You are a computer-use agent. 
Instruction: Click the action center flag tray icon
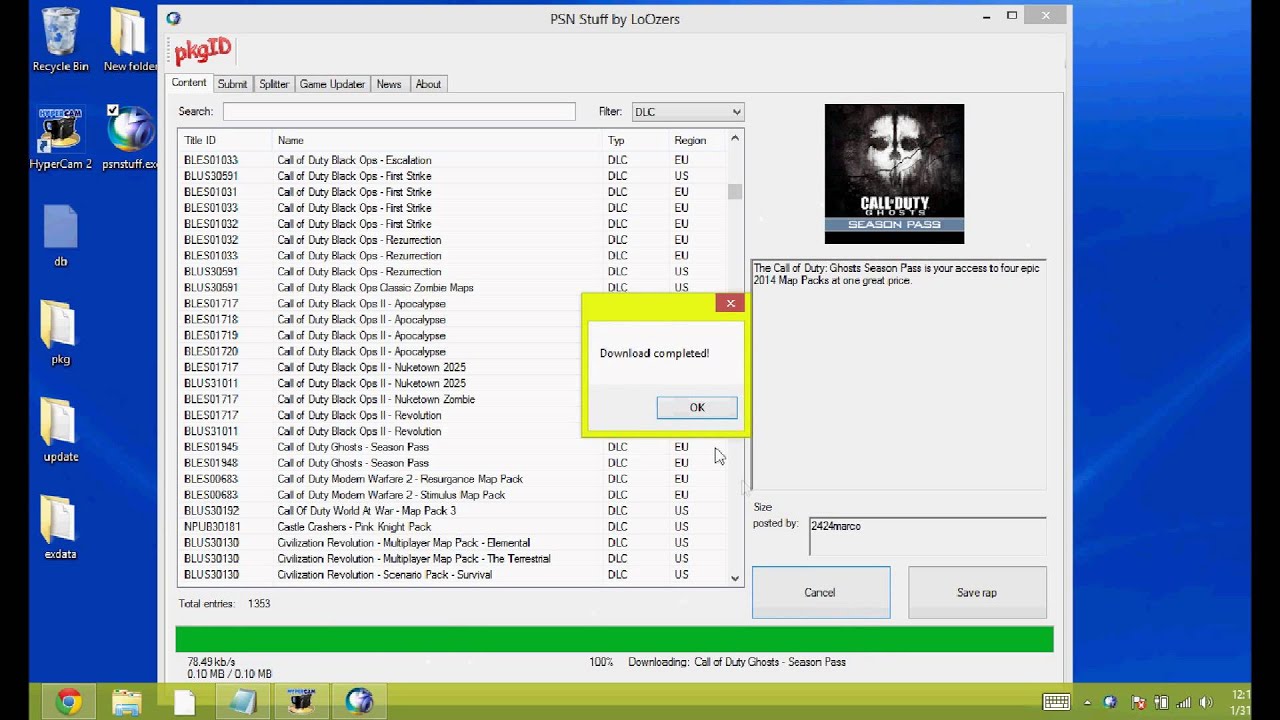tap(1136, 702)
